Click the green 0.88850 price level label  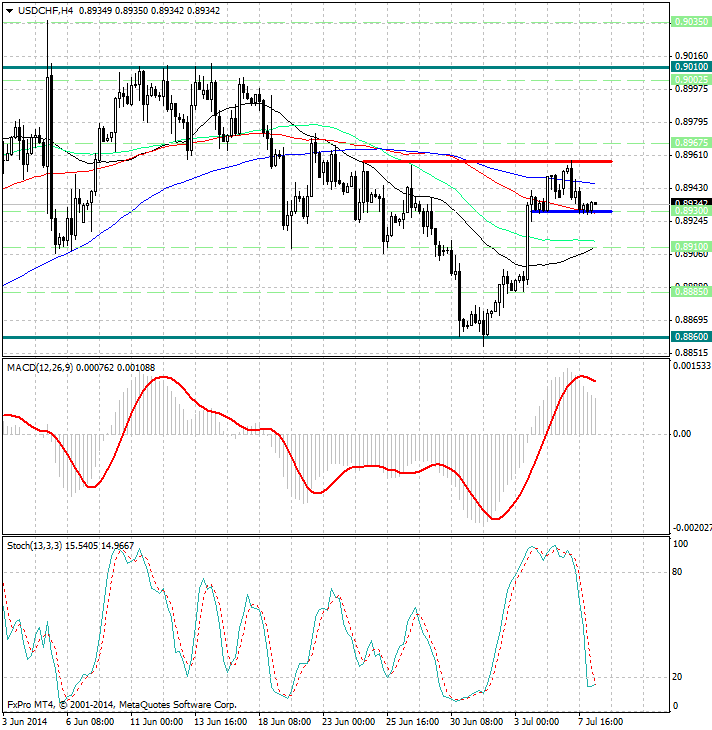coord(692,291)
